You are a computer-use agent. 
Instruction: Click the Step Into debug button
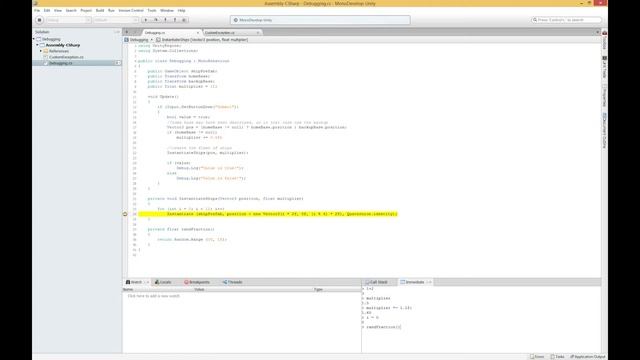click(x=165, y=20)
